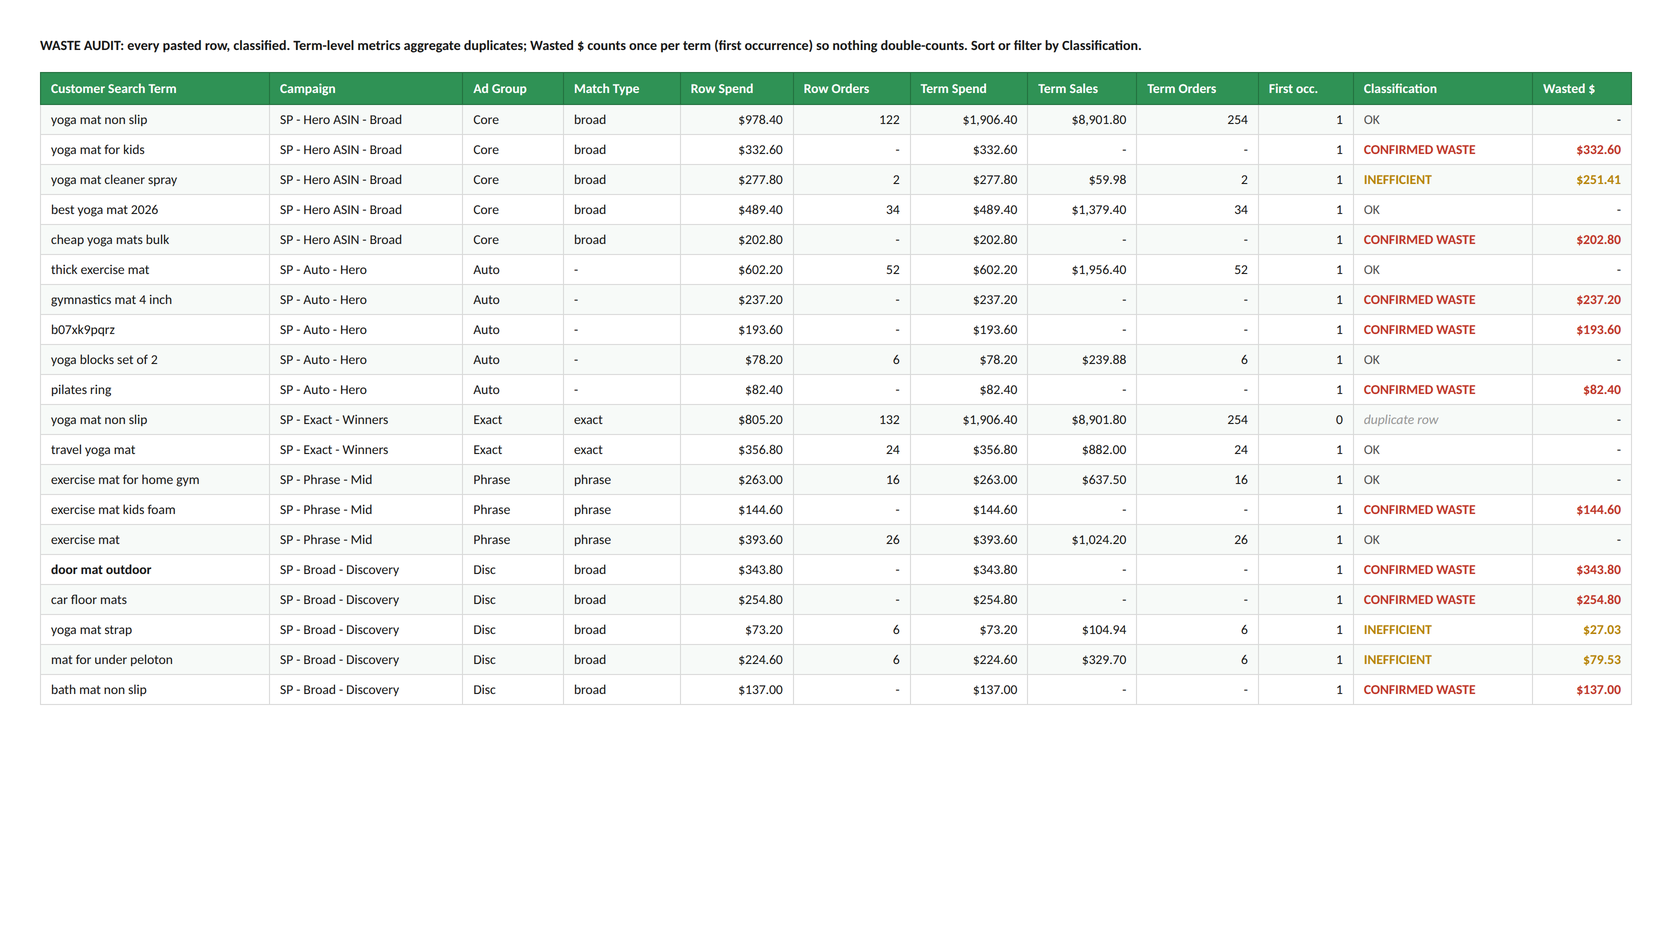This screenshot has height=941, width=1672.
Task: Select the First occ. column header
Action: tap(1306, 89)
